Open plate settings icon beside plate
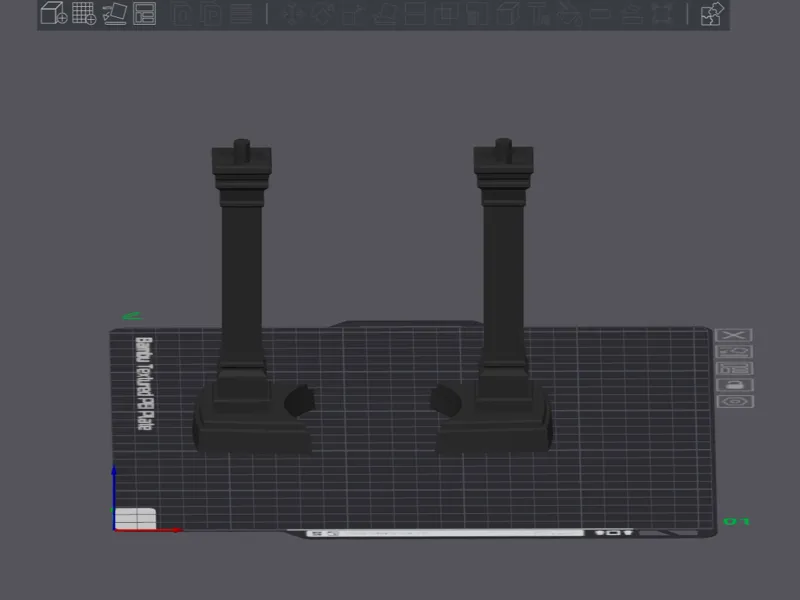This screenshot has width=800, height=600. 735,402
